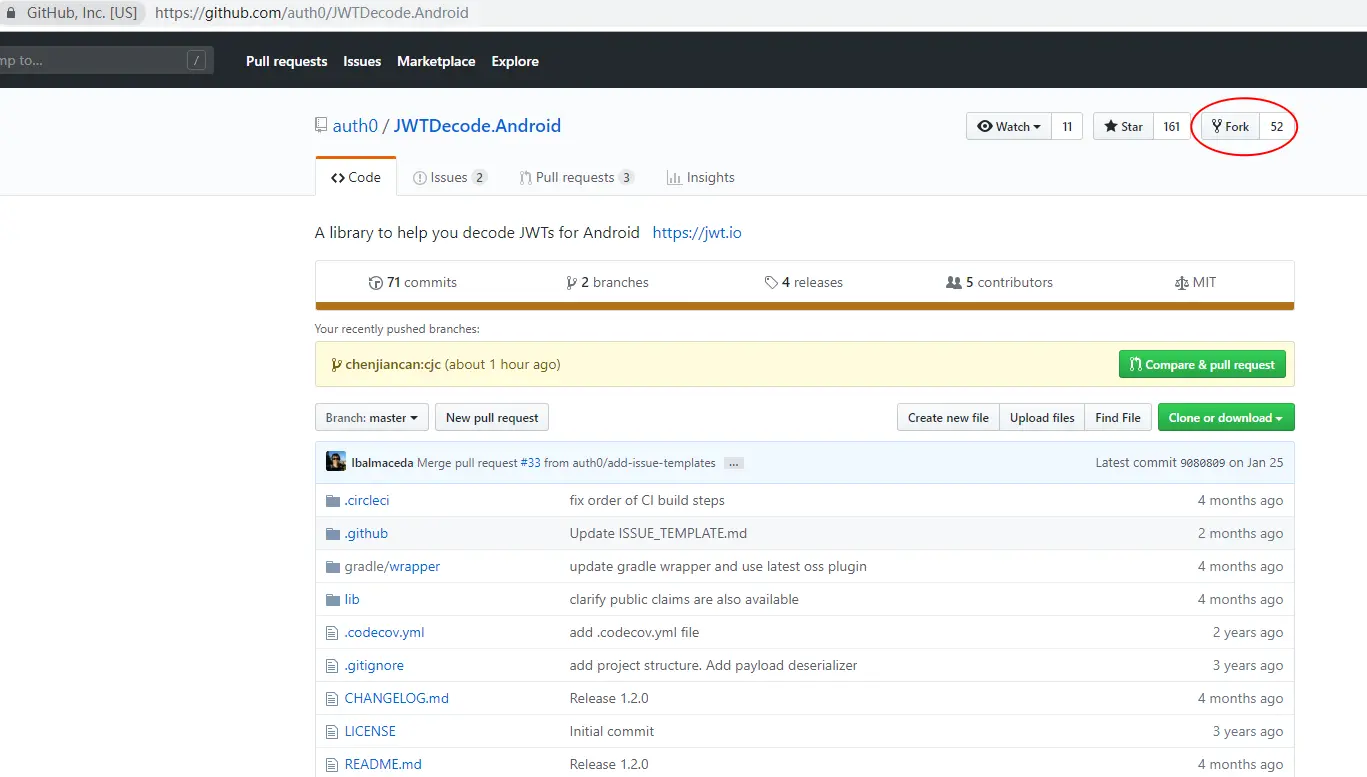This screenshot has width=1367, height=777.
Task: Switch to the Pull requests tab
Action: (x=576, y=177)
